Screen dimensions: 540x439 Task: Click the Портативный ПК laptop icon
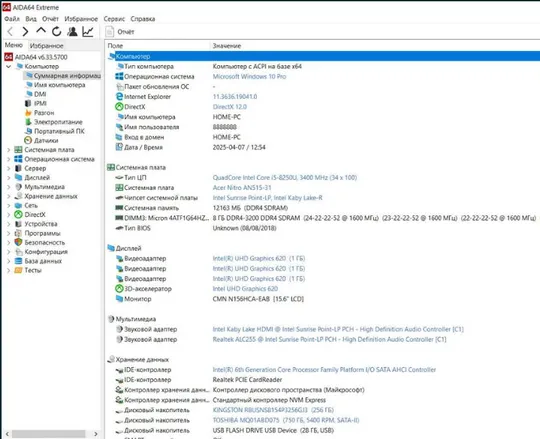[28, 131]
